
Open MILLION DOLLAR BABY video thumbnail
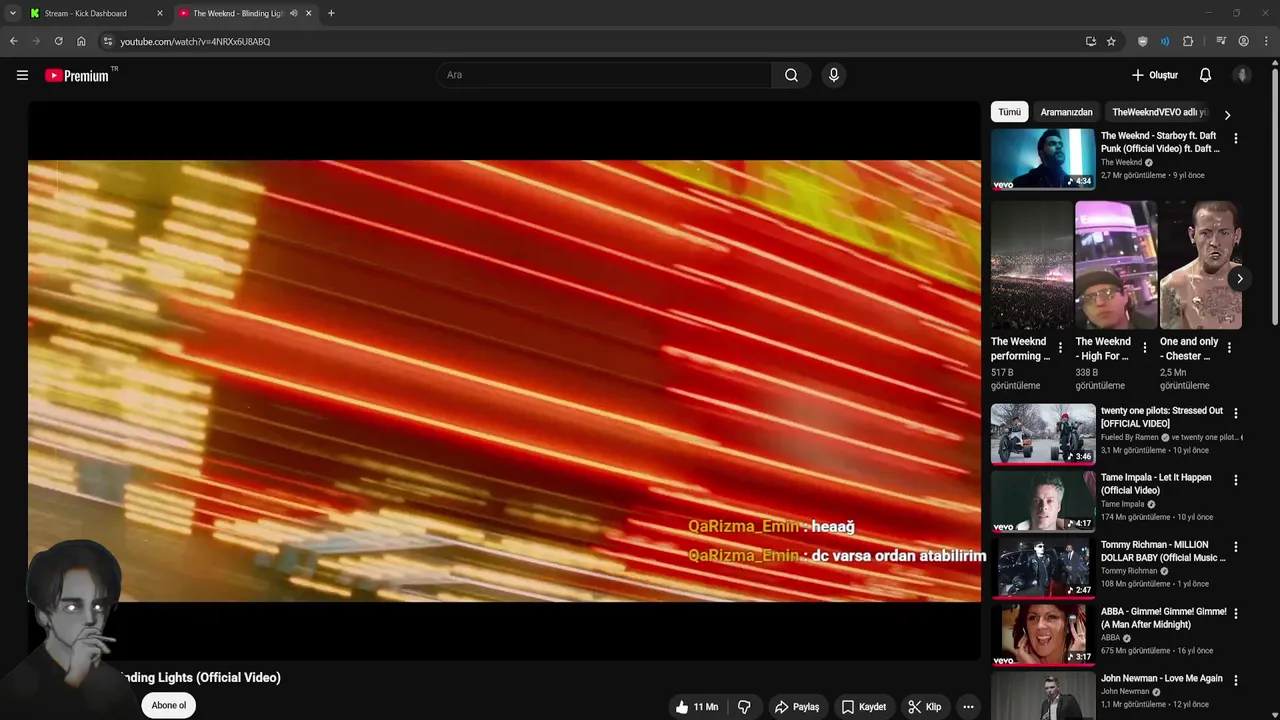click(x=1043, y=567)
